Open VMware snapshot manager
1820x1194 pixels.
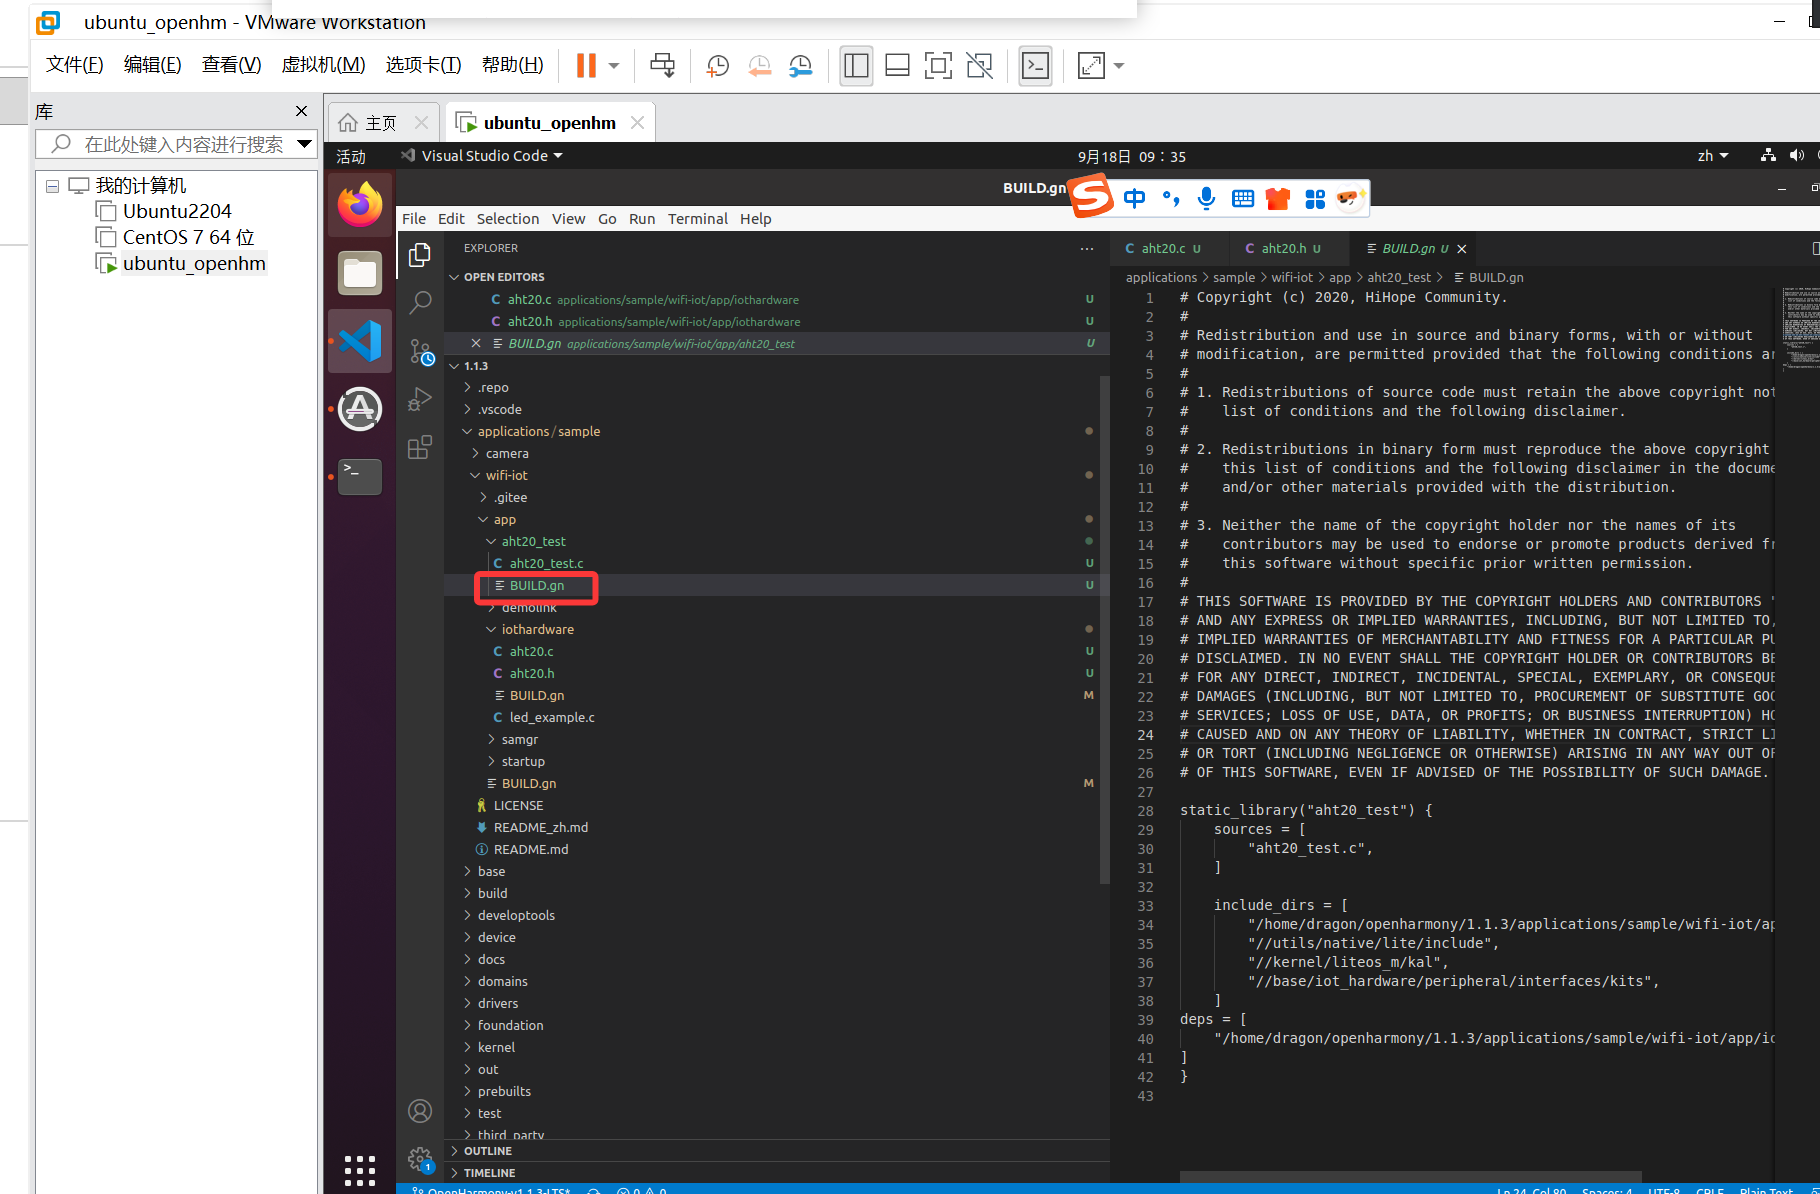pyautogui.click(x=801, y=66)
